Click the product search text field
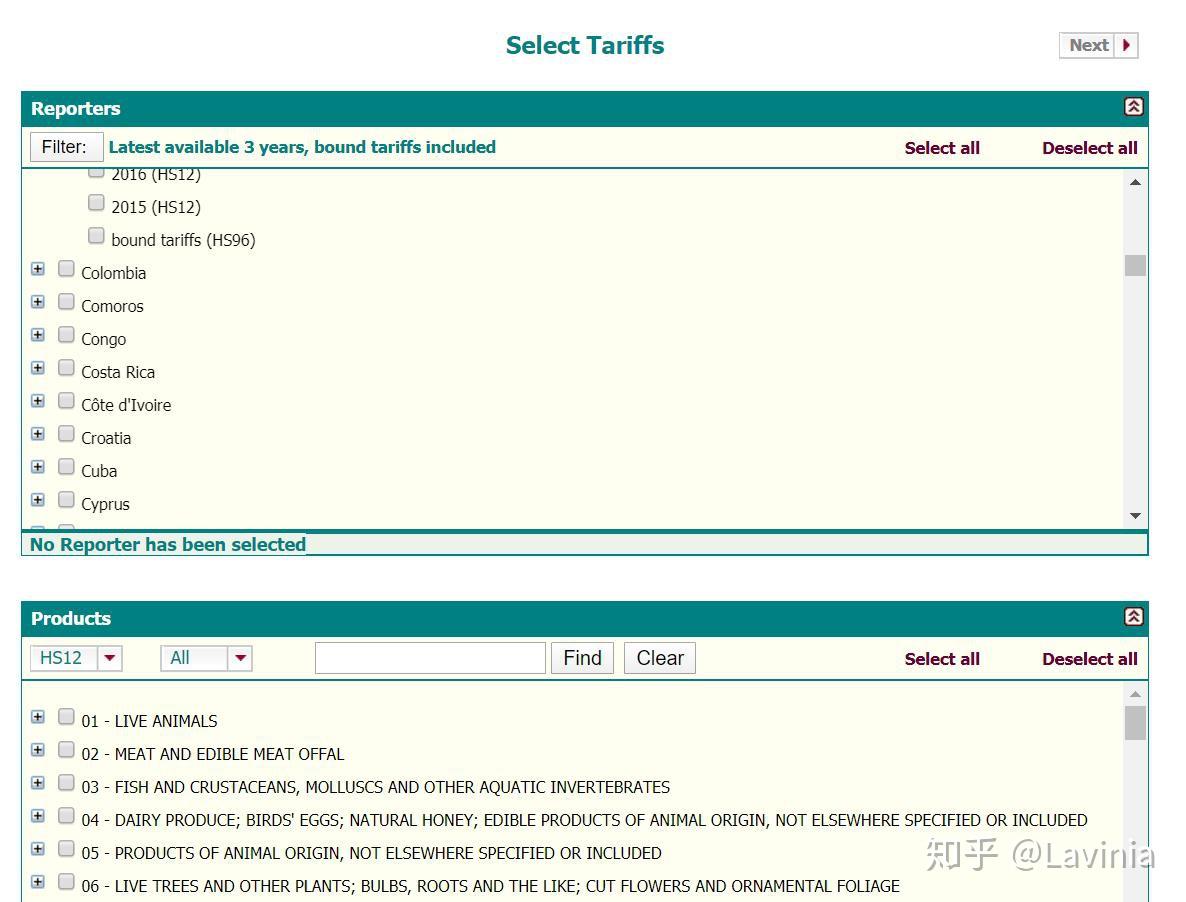The width and height of the screenshot is (1186, 902). [x=430, y=658]
